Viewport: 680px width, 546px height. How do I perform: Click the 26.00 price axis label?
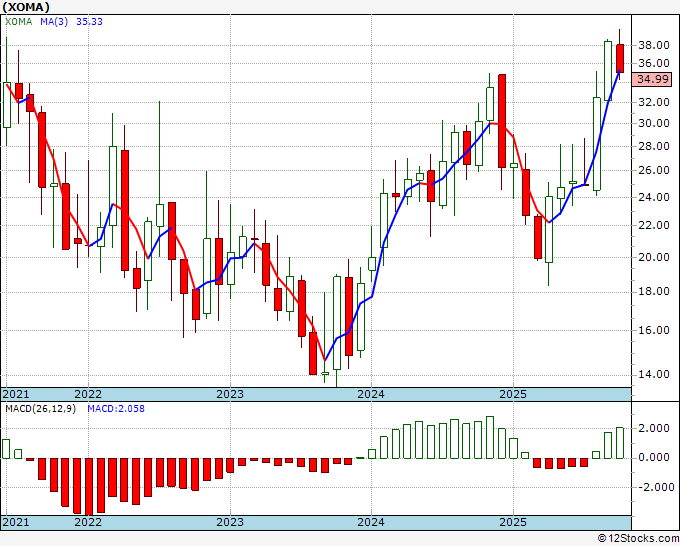click(654, 170)
